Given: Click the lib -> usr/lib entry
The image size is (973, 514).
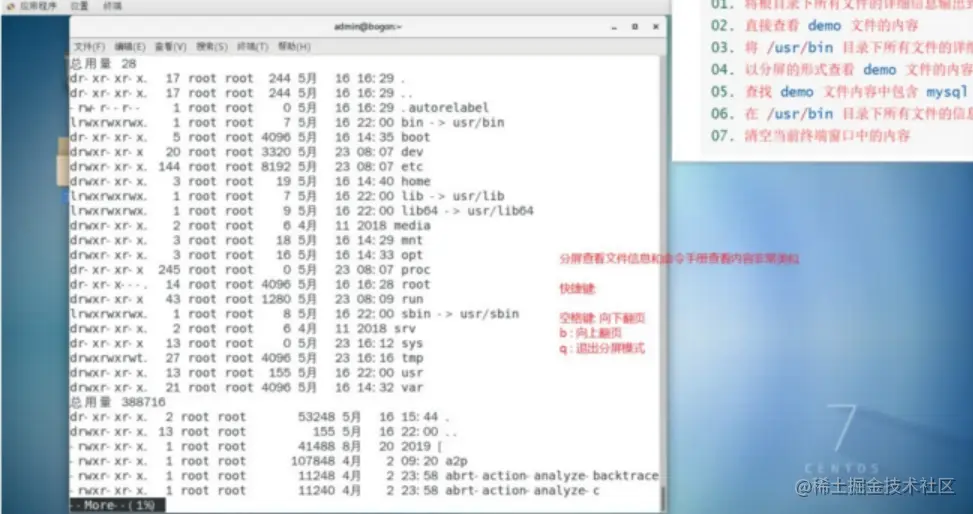Looking at the screenshot, I should click(453, 196).
